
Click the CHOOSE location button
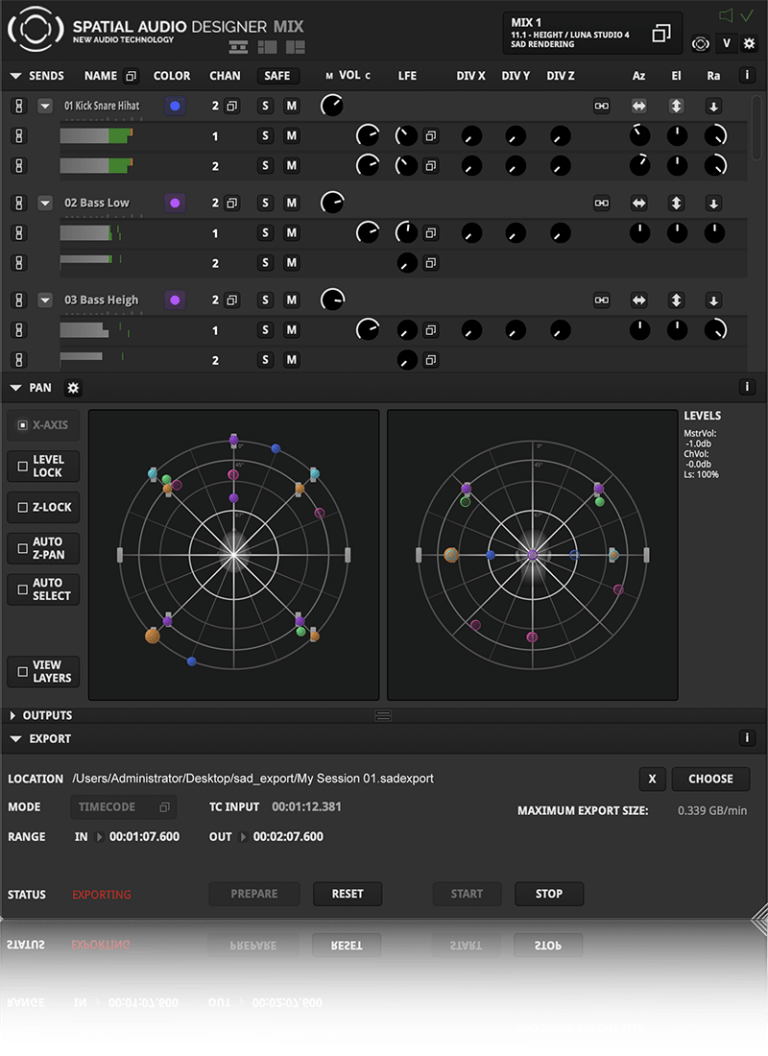click(x=711, y=779)
